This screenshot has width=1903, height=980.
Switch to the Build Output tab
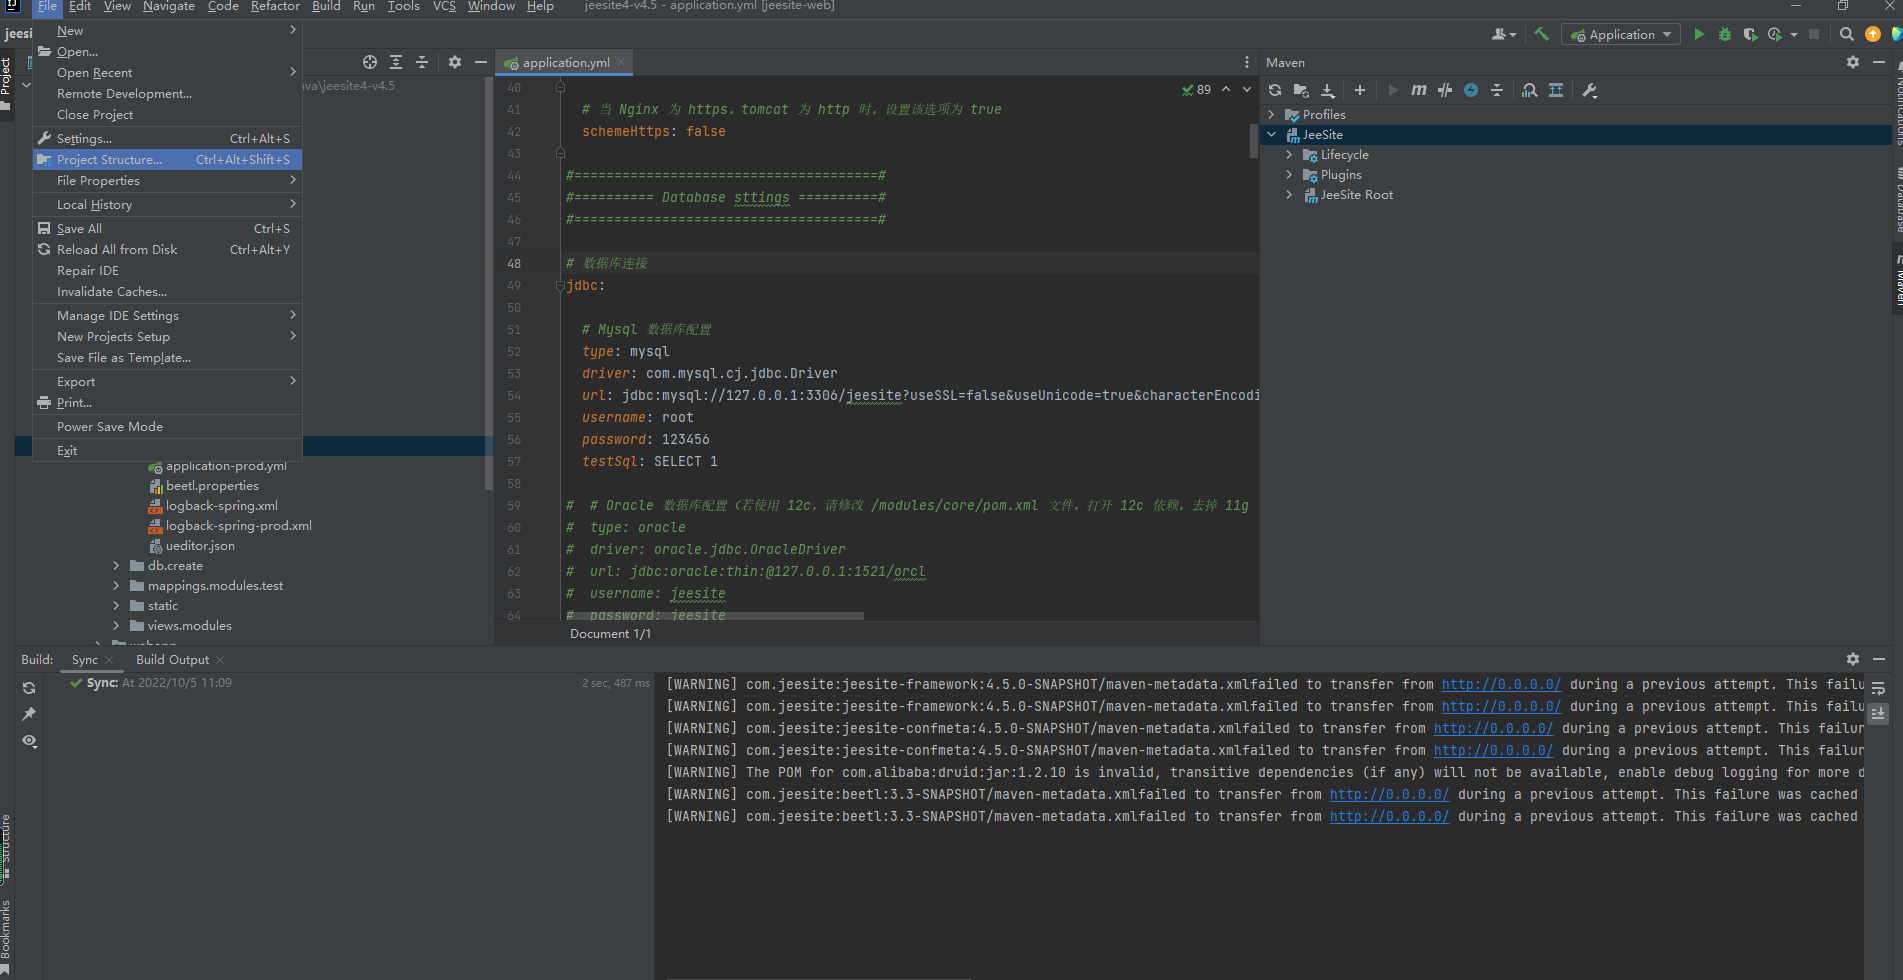(172, 660)
